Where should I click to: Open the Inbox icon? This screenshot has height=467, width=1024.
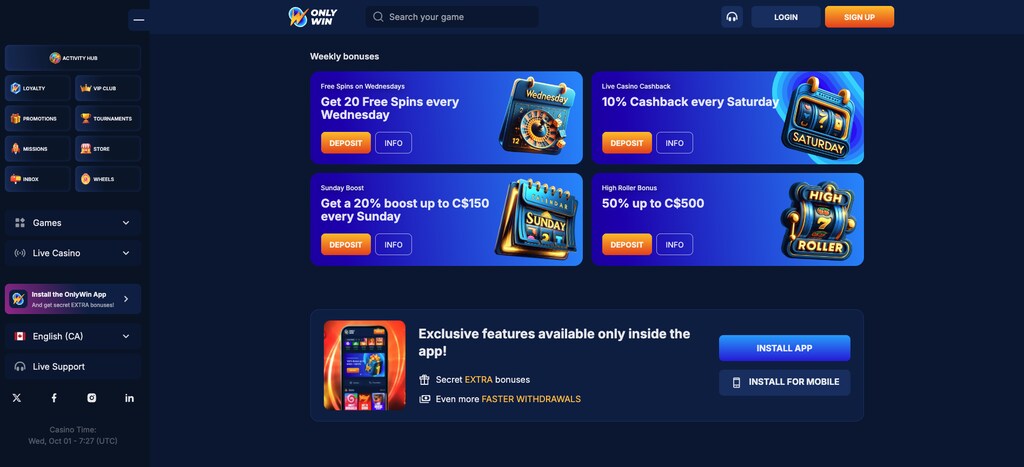pos(16,179)
